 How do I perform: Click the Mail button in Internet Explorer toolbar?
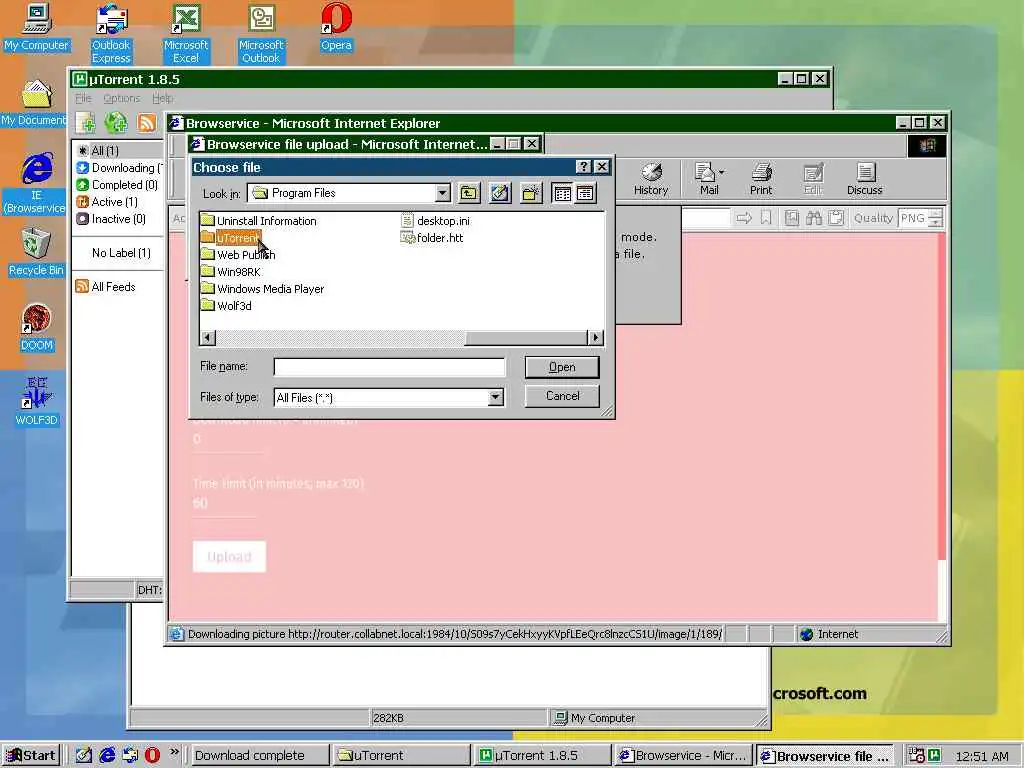pos(707,178)
